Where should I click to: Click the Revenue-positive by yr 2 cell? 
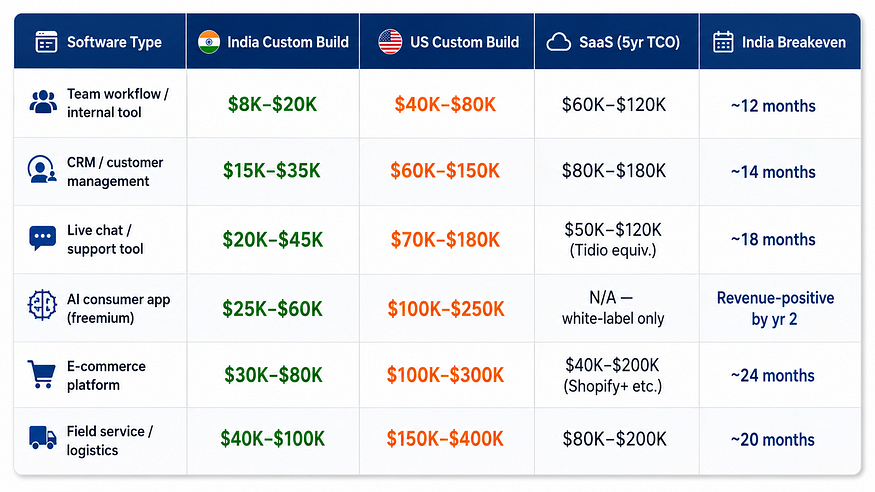pos(775,308)
